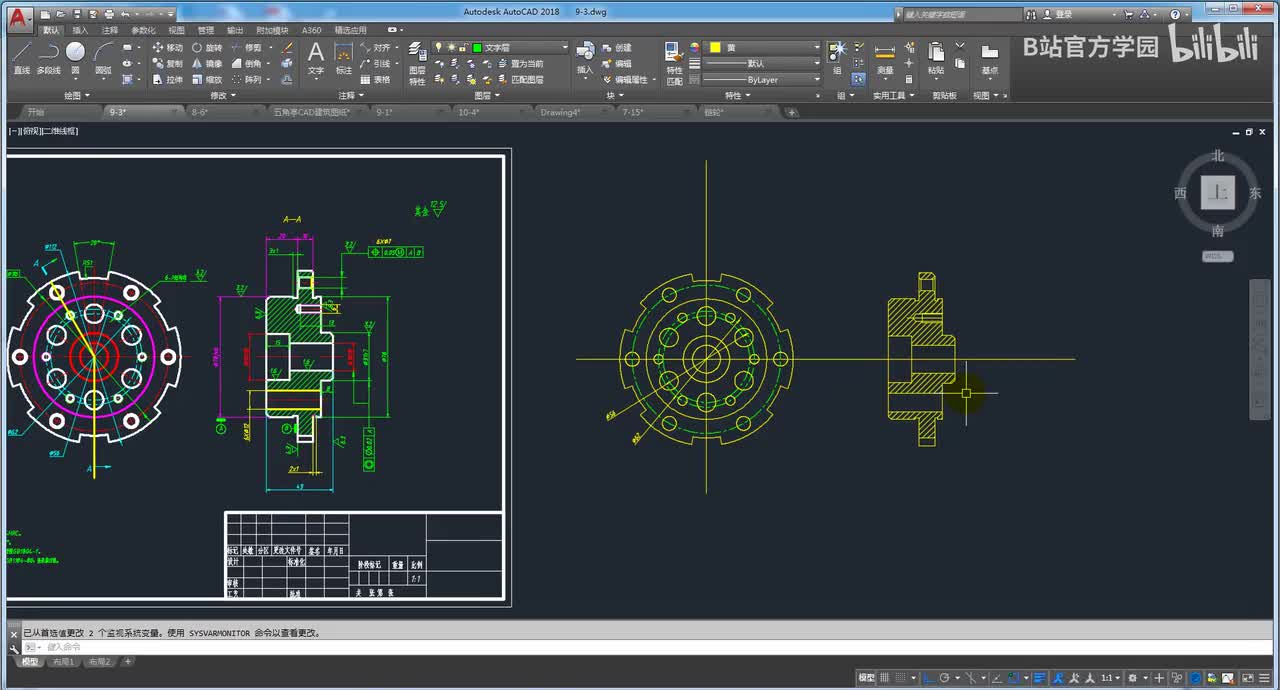Select the Line (直线) drawing tool
This screenshot has width=1280, height=690.
pos(21,57)
